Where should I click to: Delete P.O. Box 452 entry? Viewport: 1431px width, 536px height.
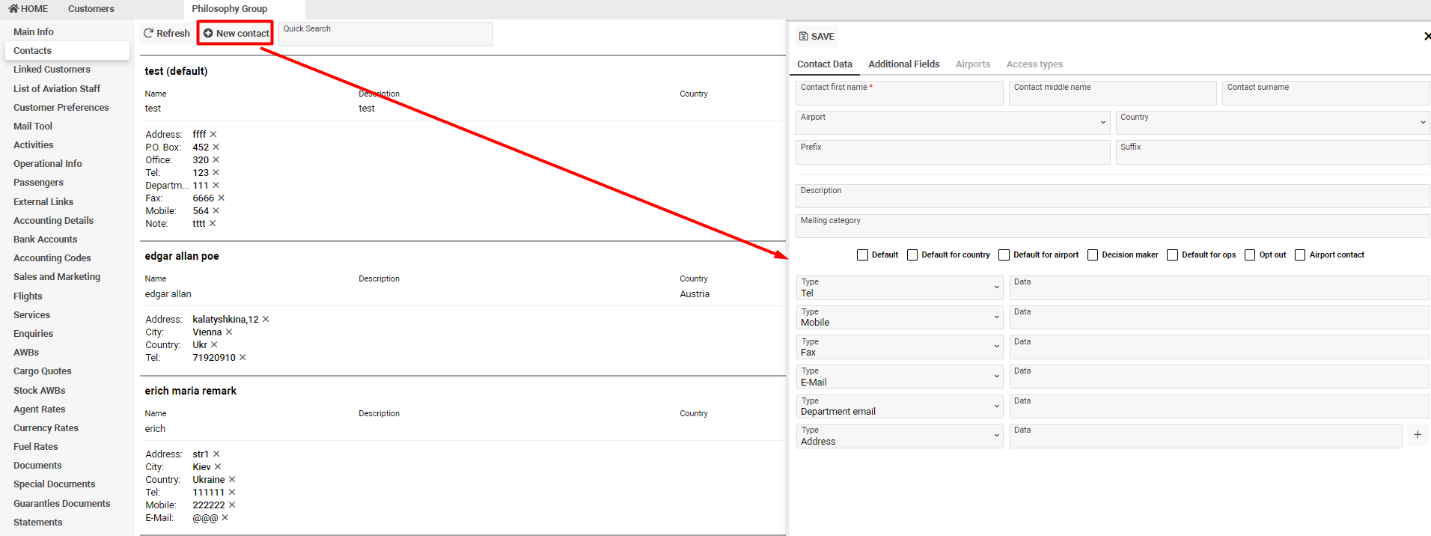point(217,147)
